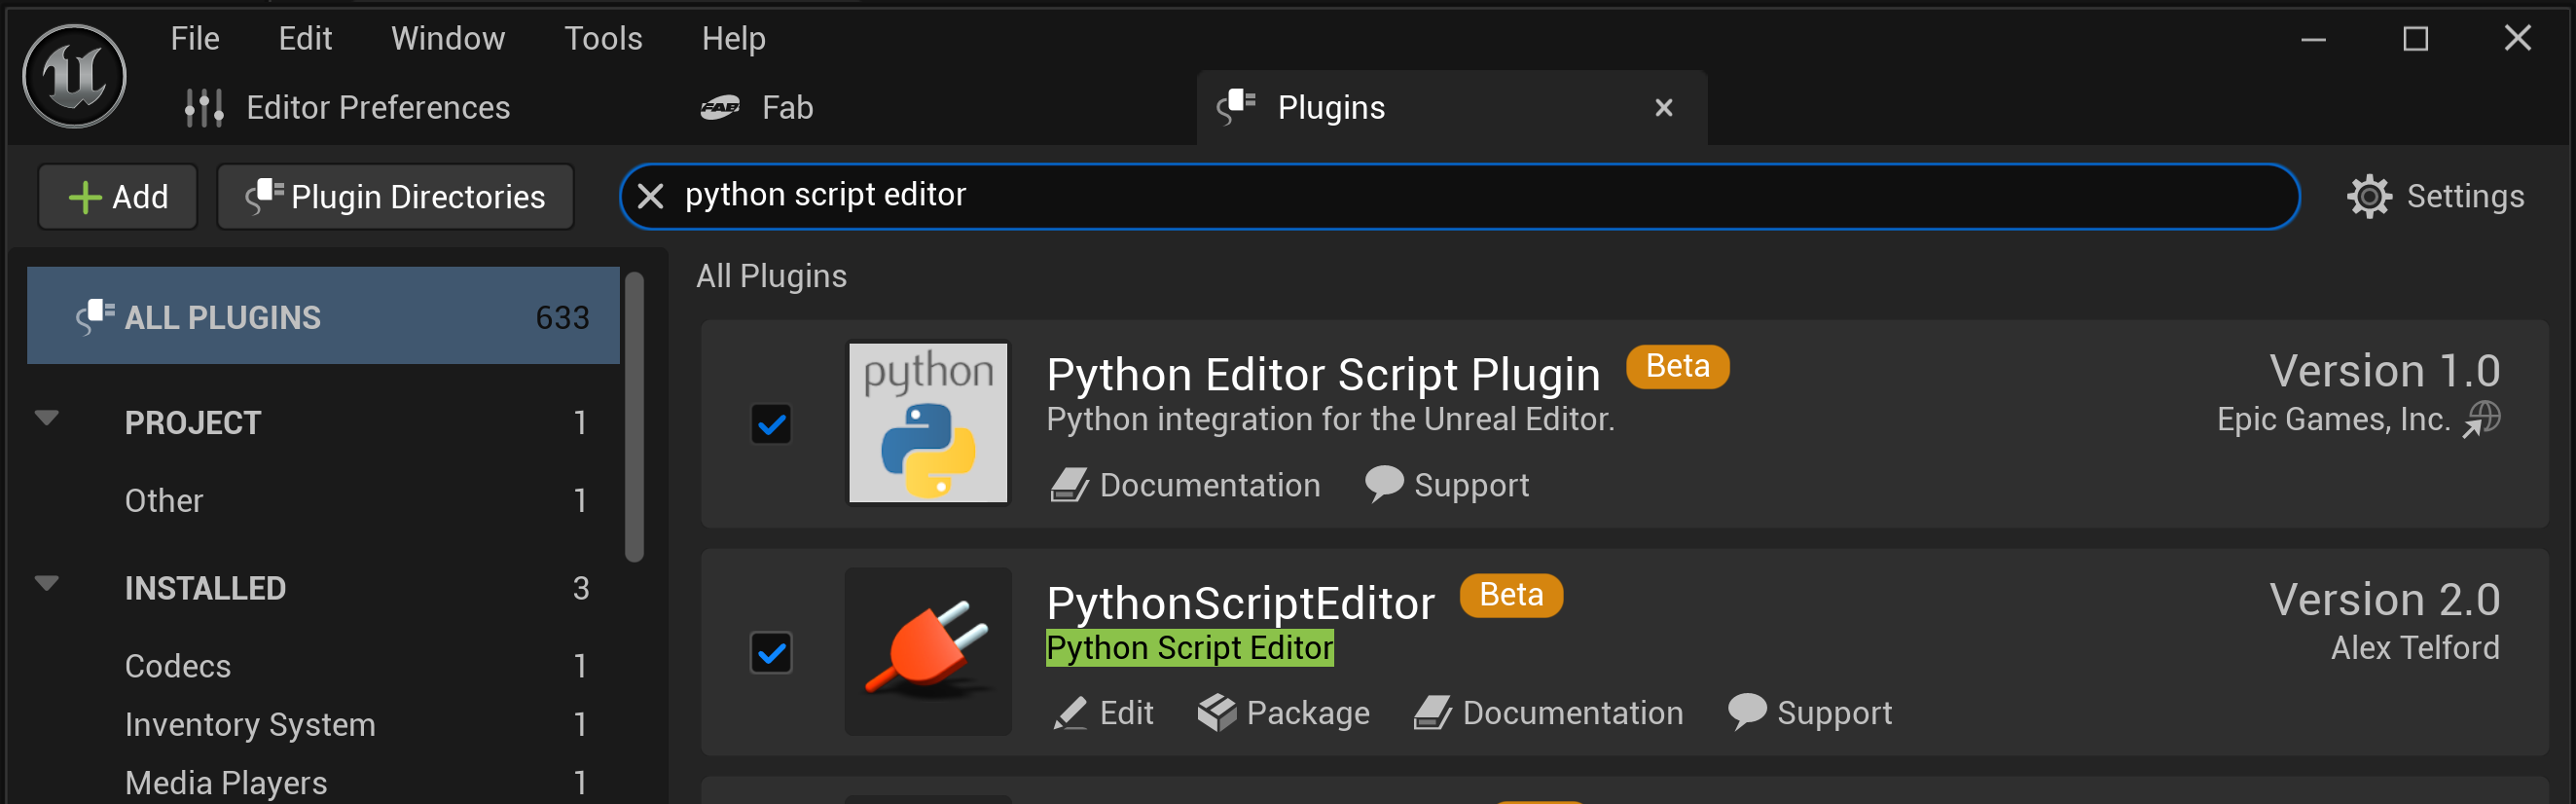Image resolution: width=2576 pixels, height=804 pixels.
Task: Click the category list scrollbar
Action: 634,417
